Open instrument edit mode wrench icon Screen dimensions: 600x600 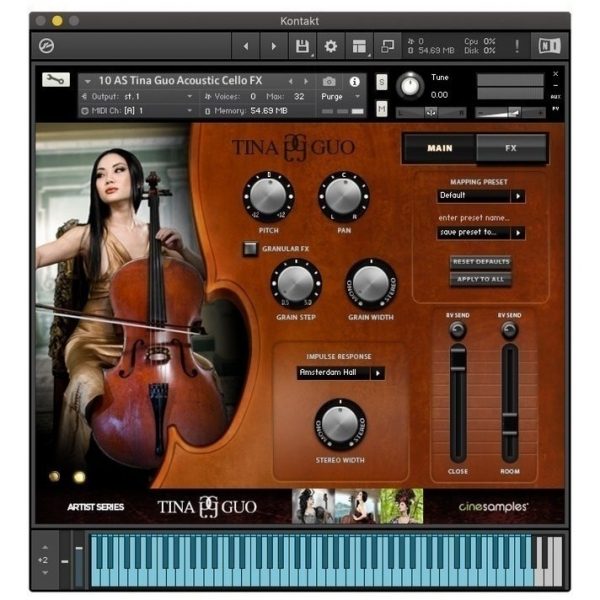tap(56, 80)
